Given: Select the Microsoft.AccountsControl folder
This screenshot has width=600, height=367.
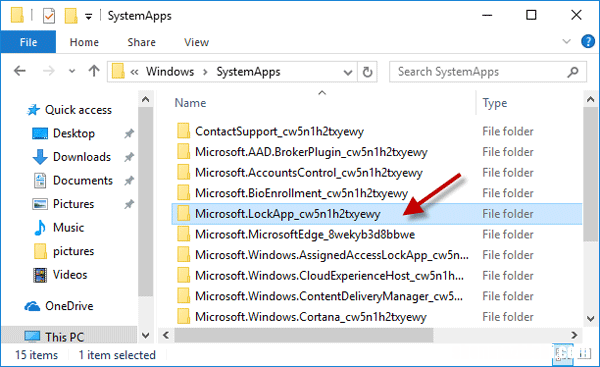Looking at the screenshot, I should [309, 173].
